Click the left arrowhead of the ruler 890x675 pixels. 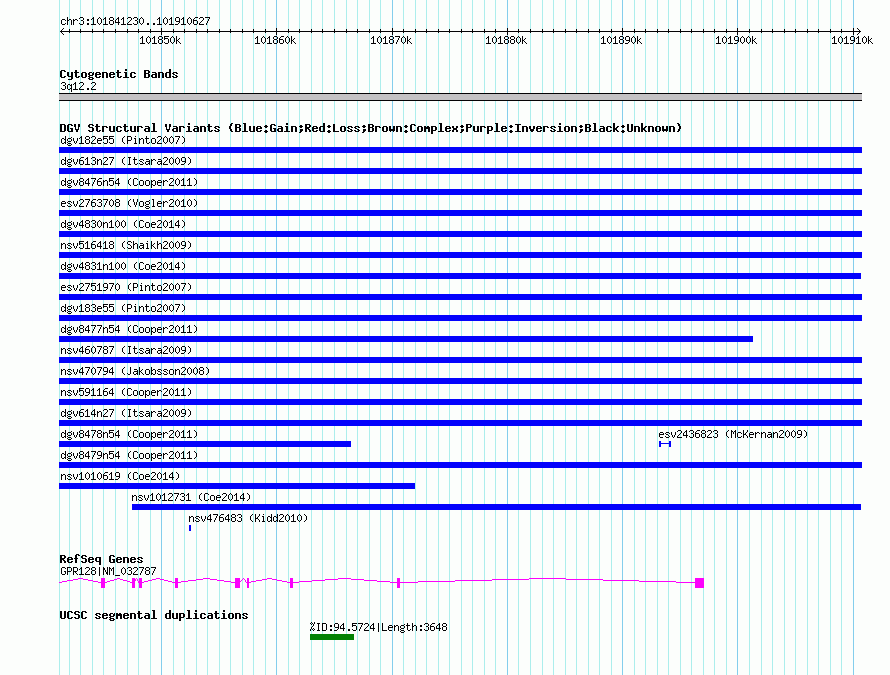[62, 32]
